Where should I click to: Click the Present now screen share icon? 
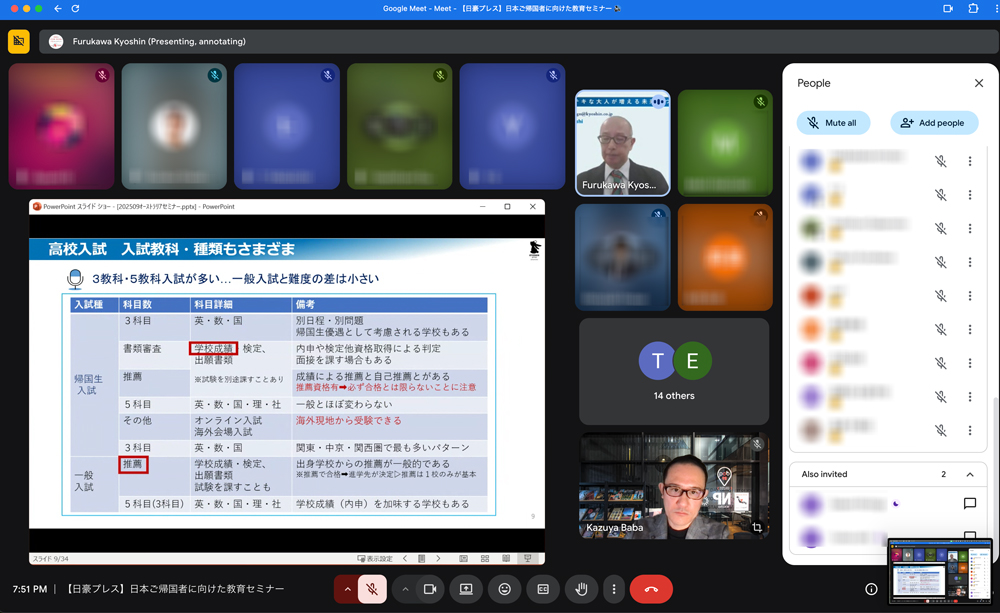(466, 589)
